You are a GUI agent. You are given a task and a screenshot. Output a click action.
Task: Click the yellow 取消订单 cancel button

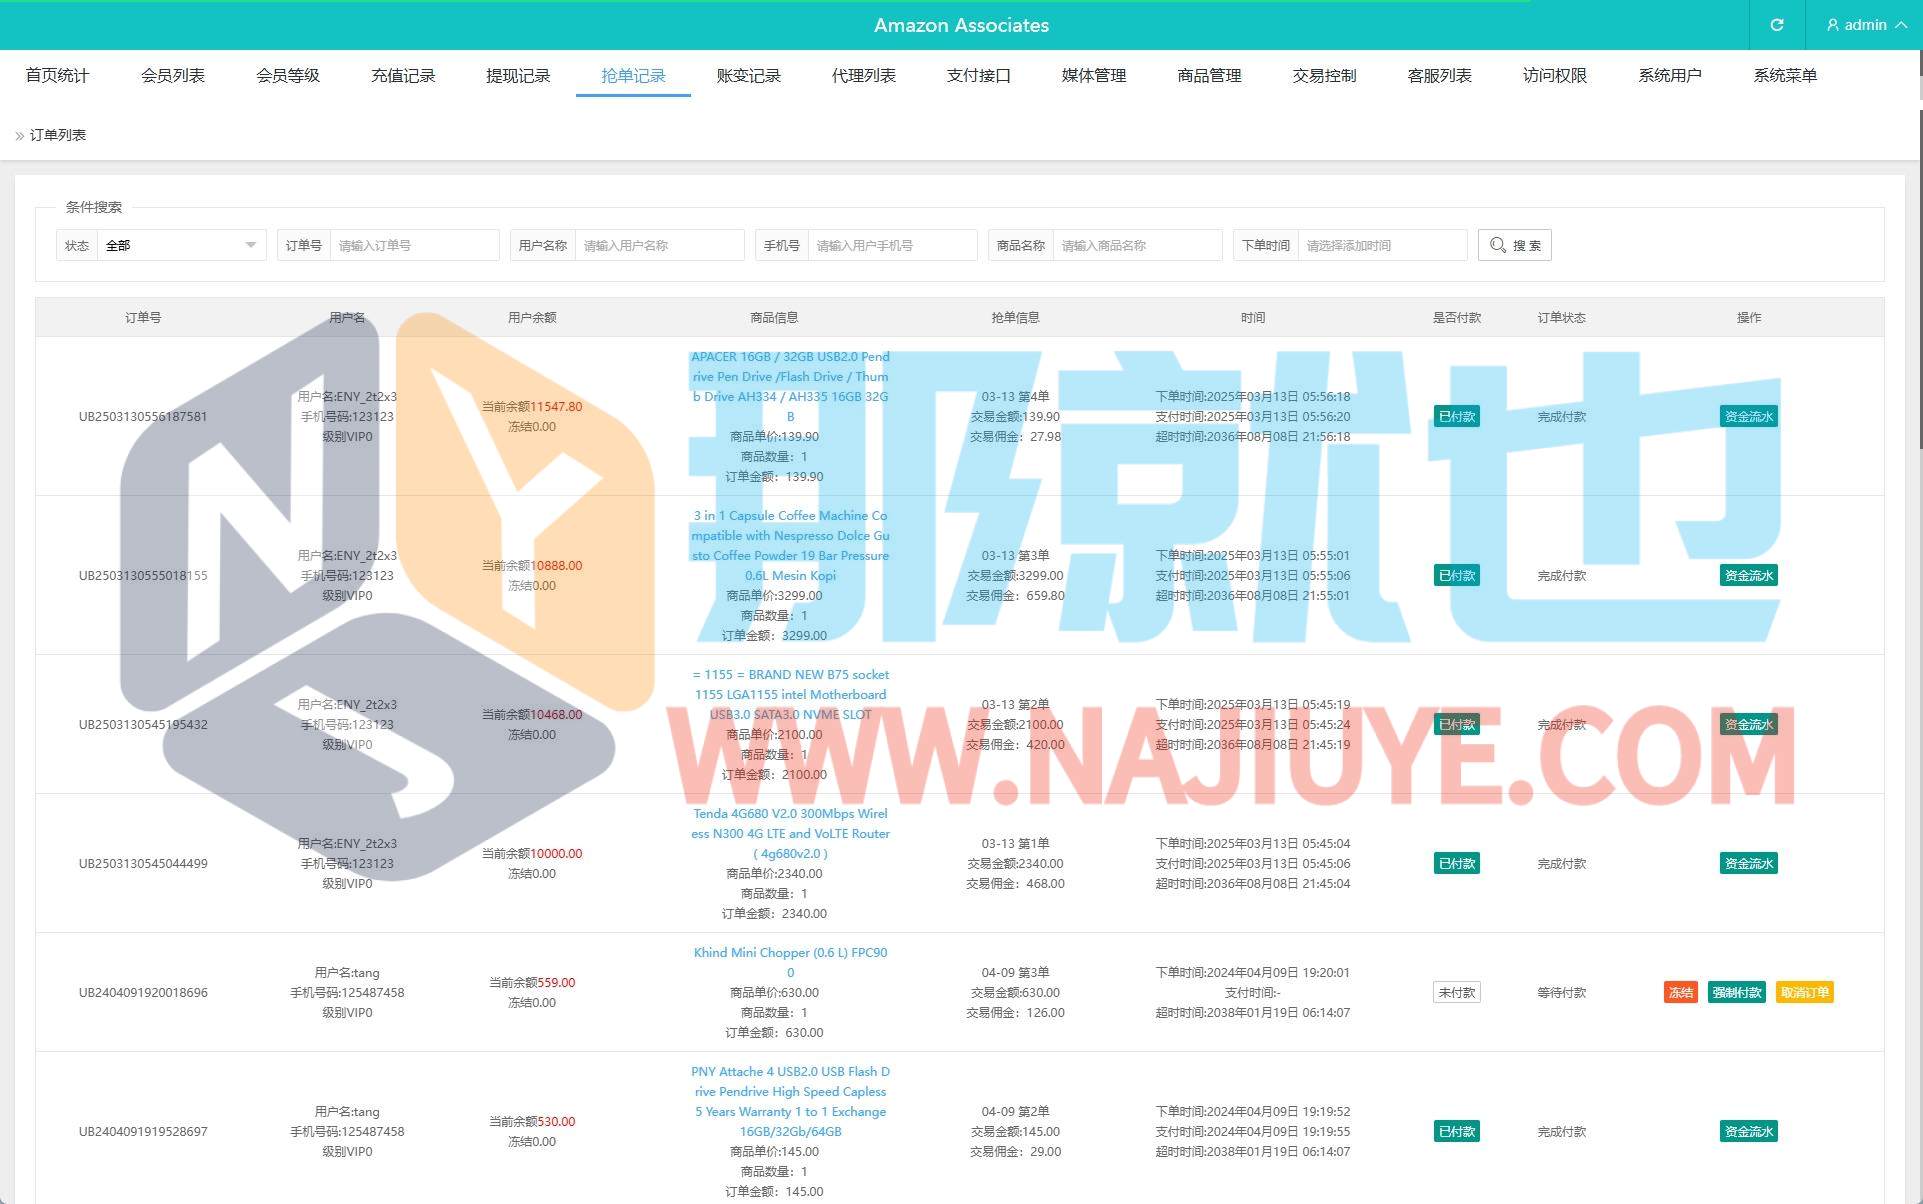coord(1804,992)
